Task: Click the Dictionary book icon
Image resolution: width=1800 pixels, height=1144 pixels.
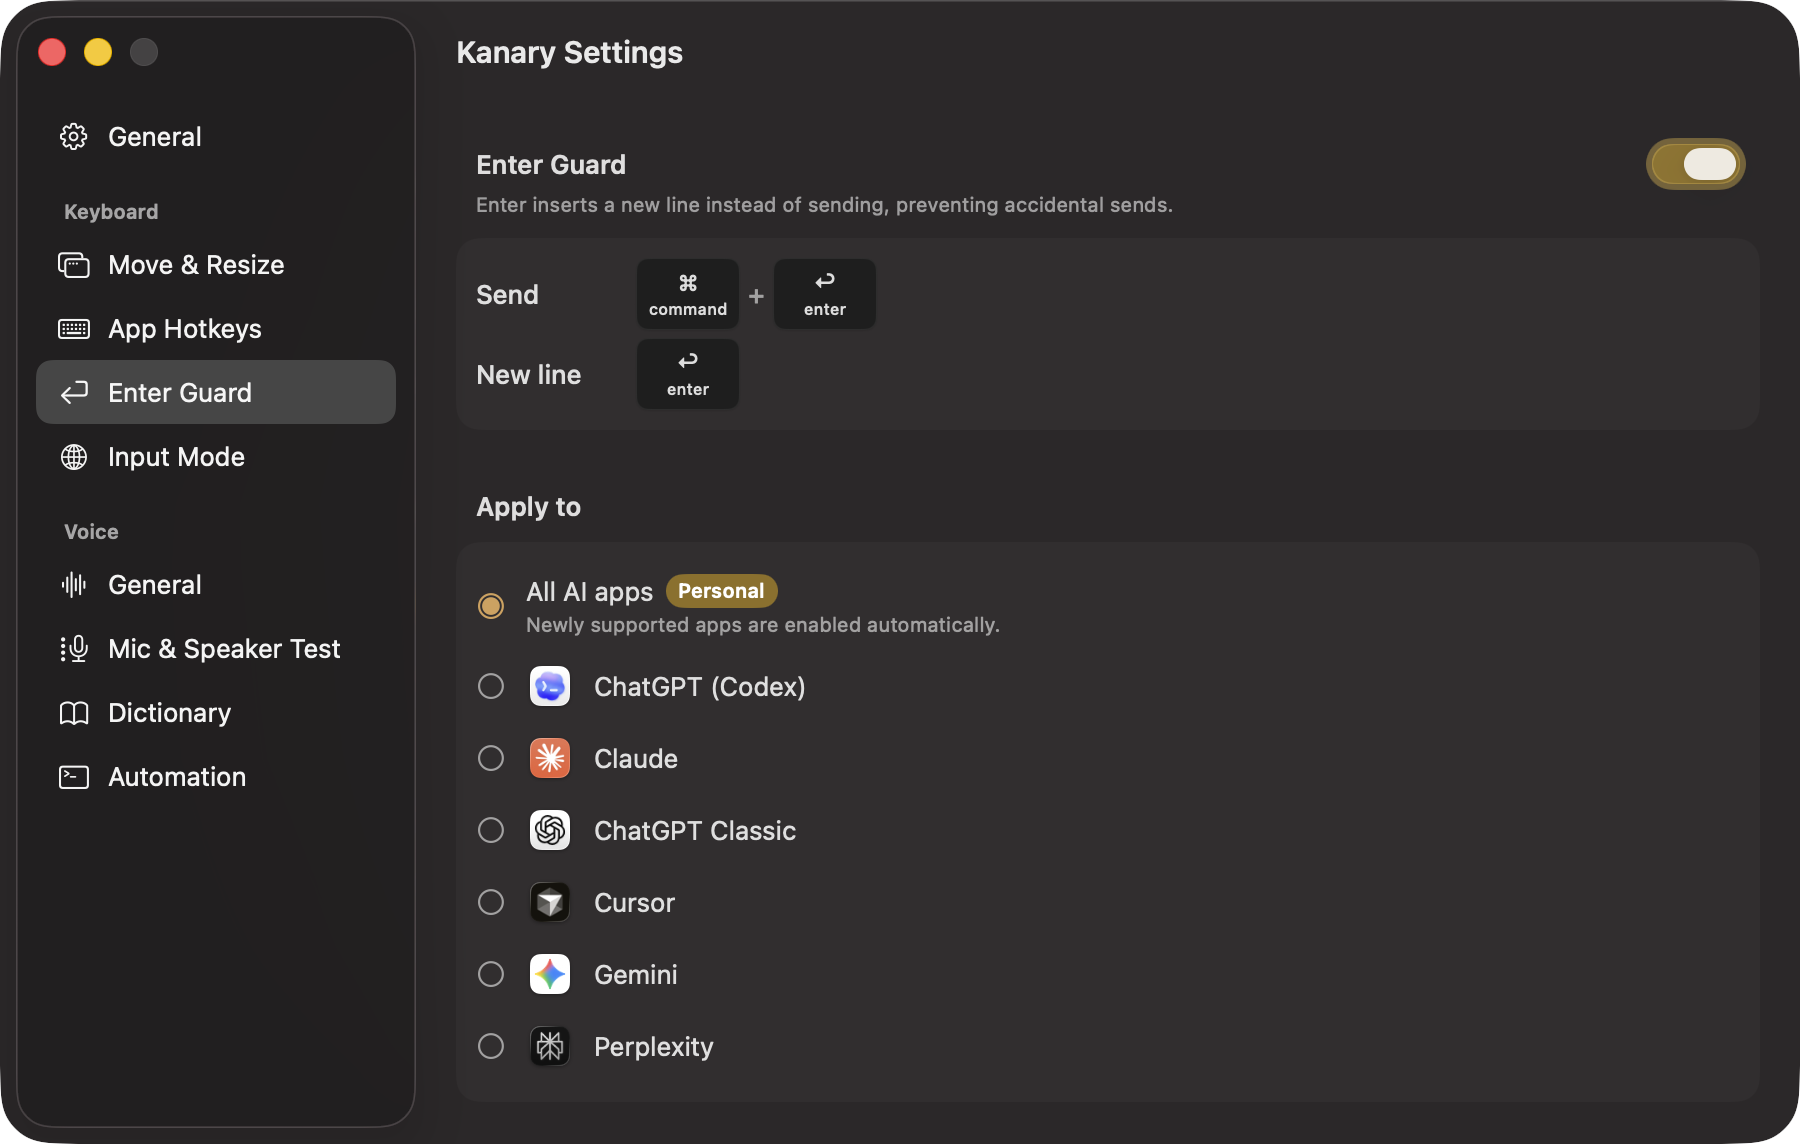Action: click(74, 713)
